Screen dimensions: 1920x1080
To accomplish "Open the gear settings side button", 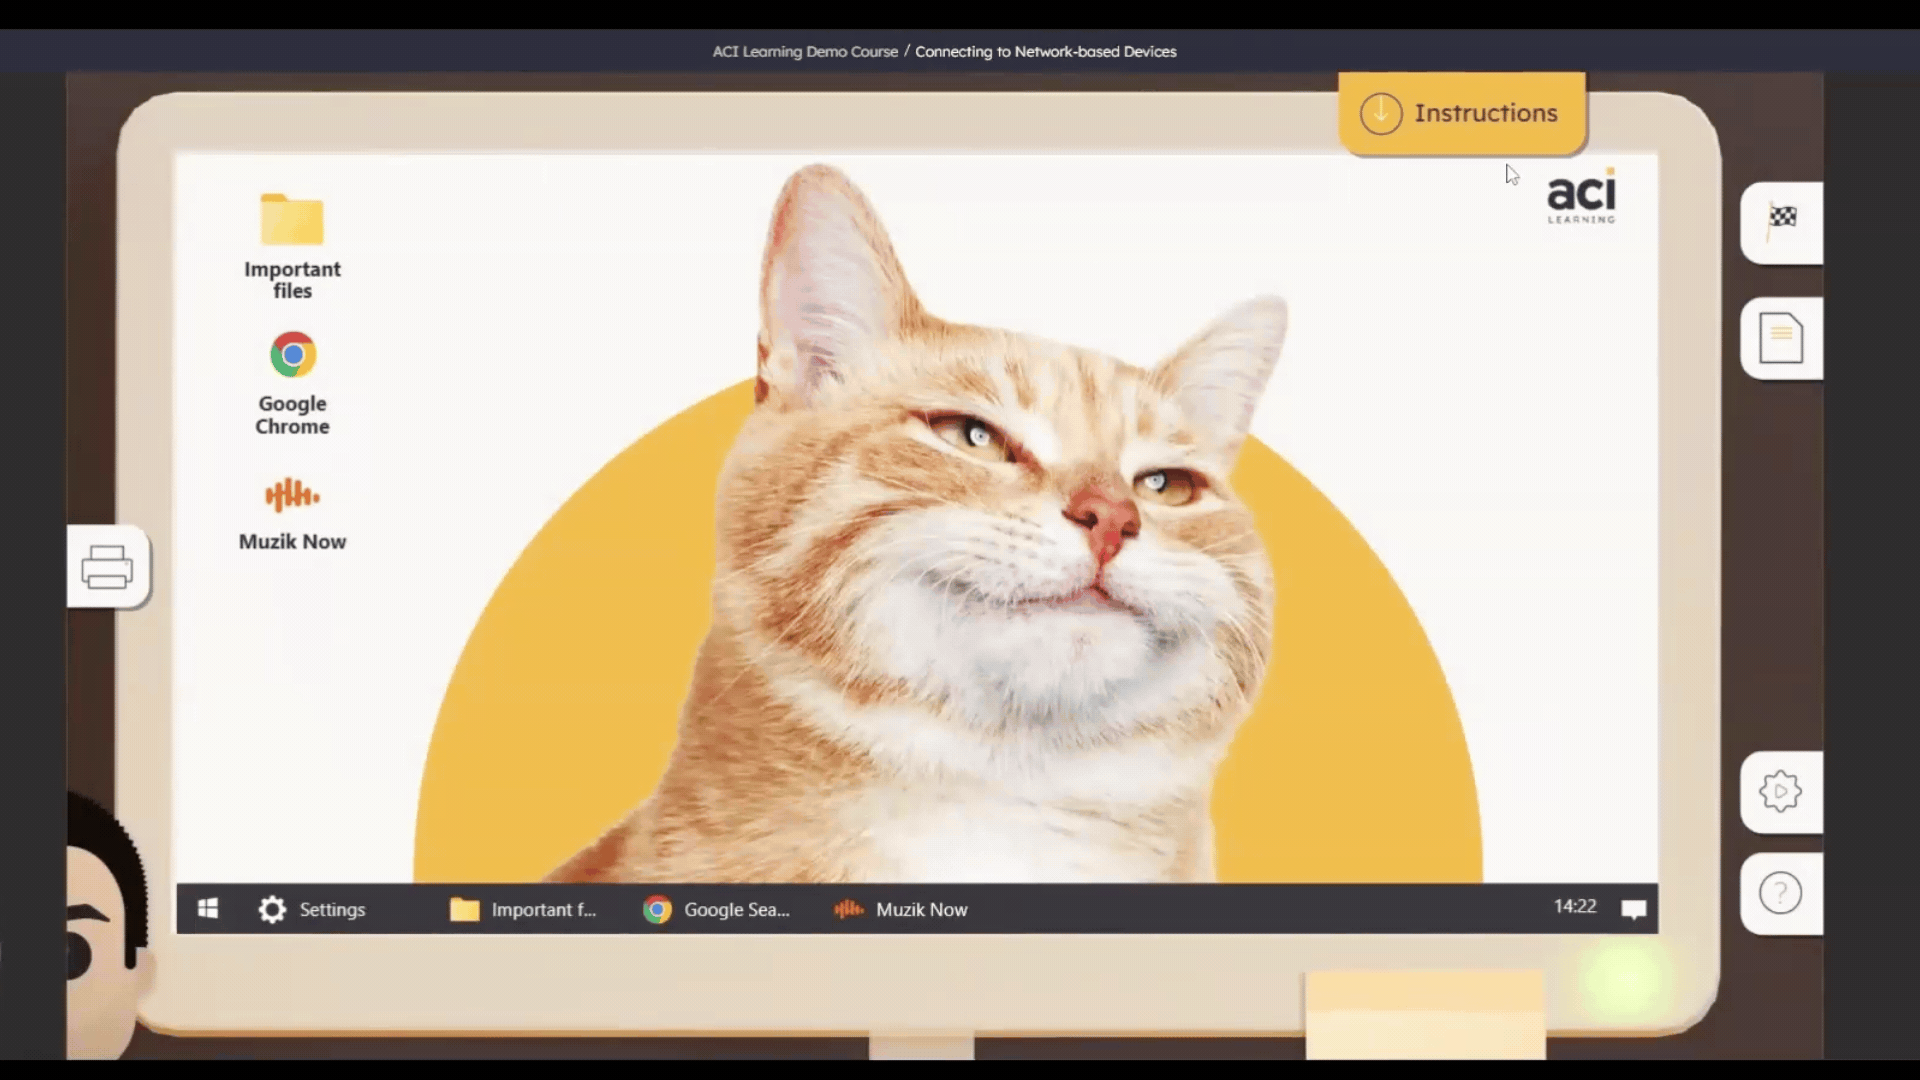I will [x=1782, y=792].
